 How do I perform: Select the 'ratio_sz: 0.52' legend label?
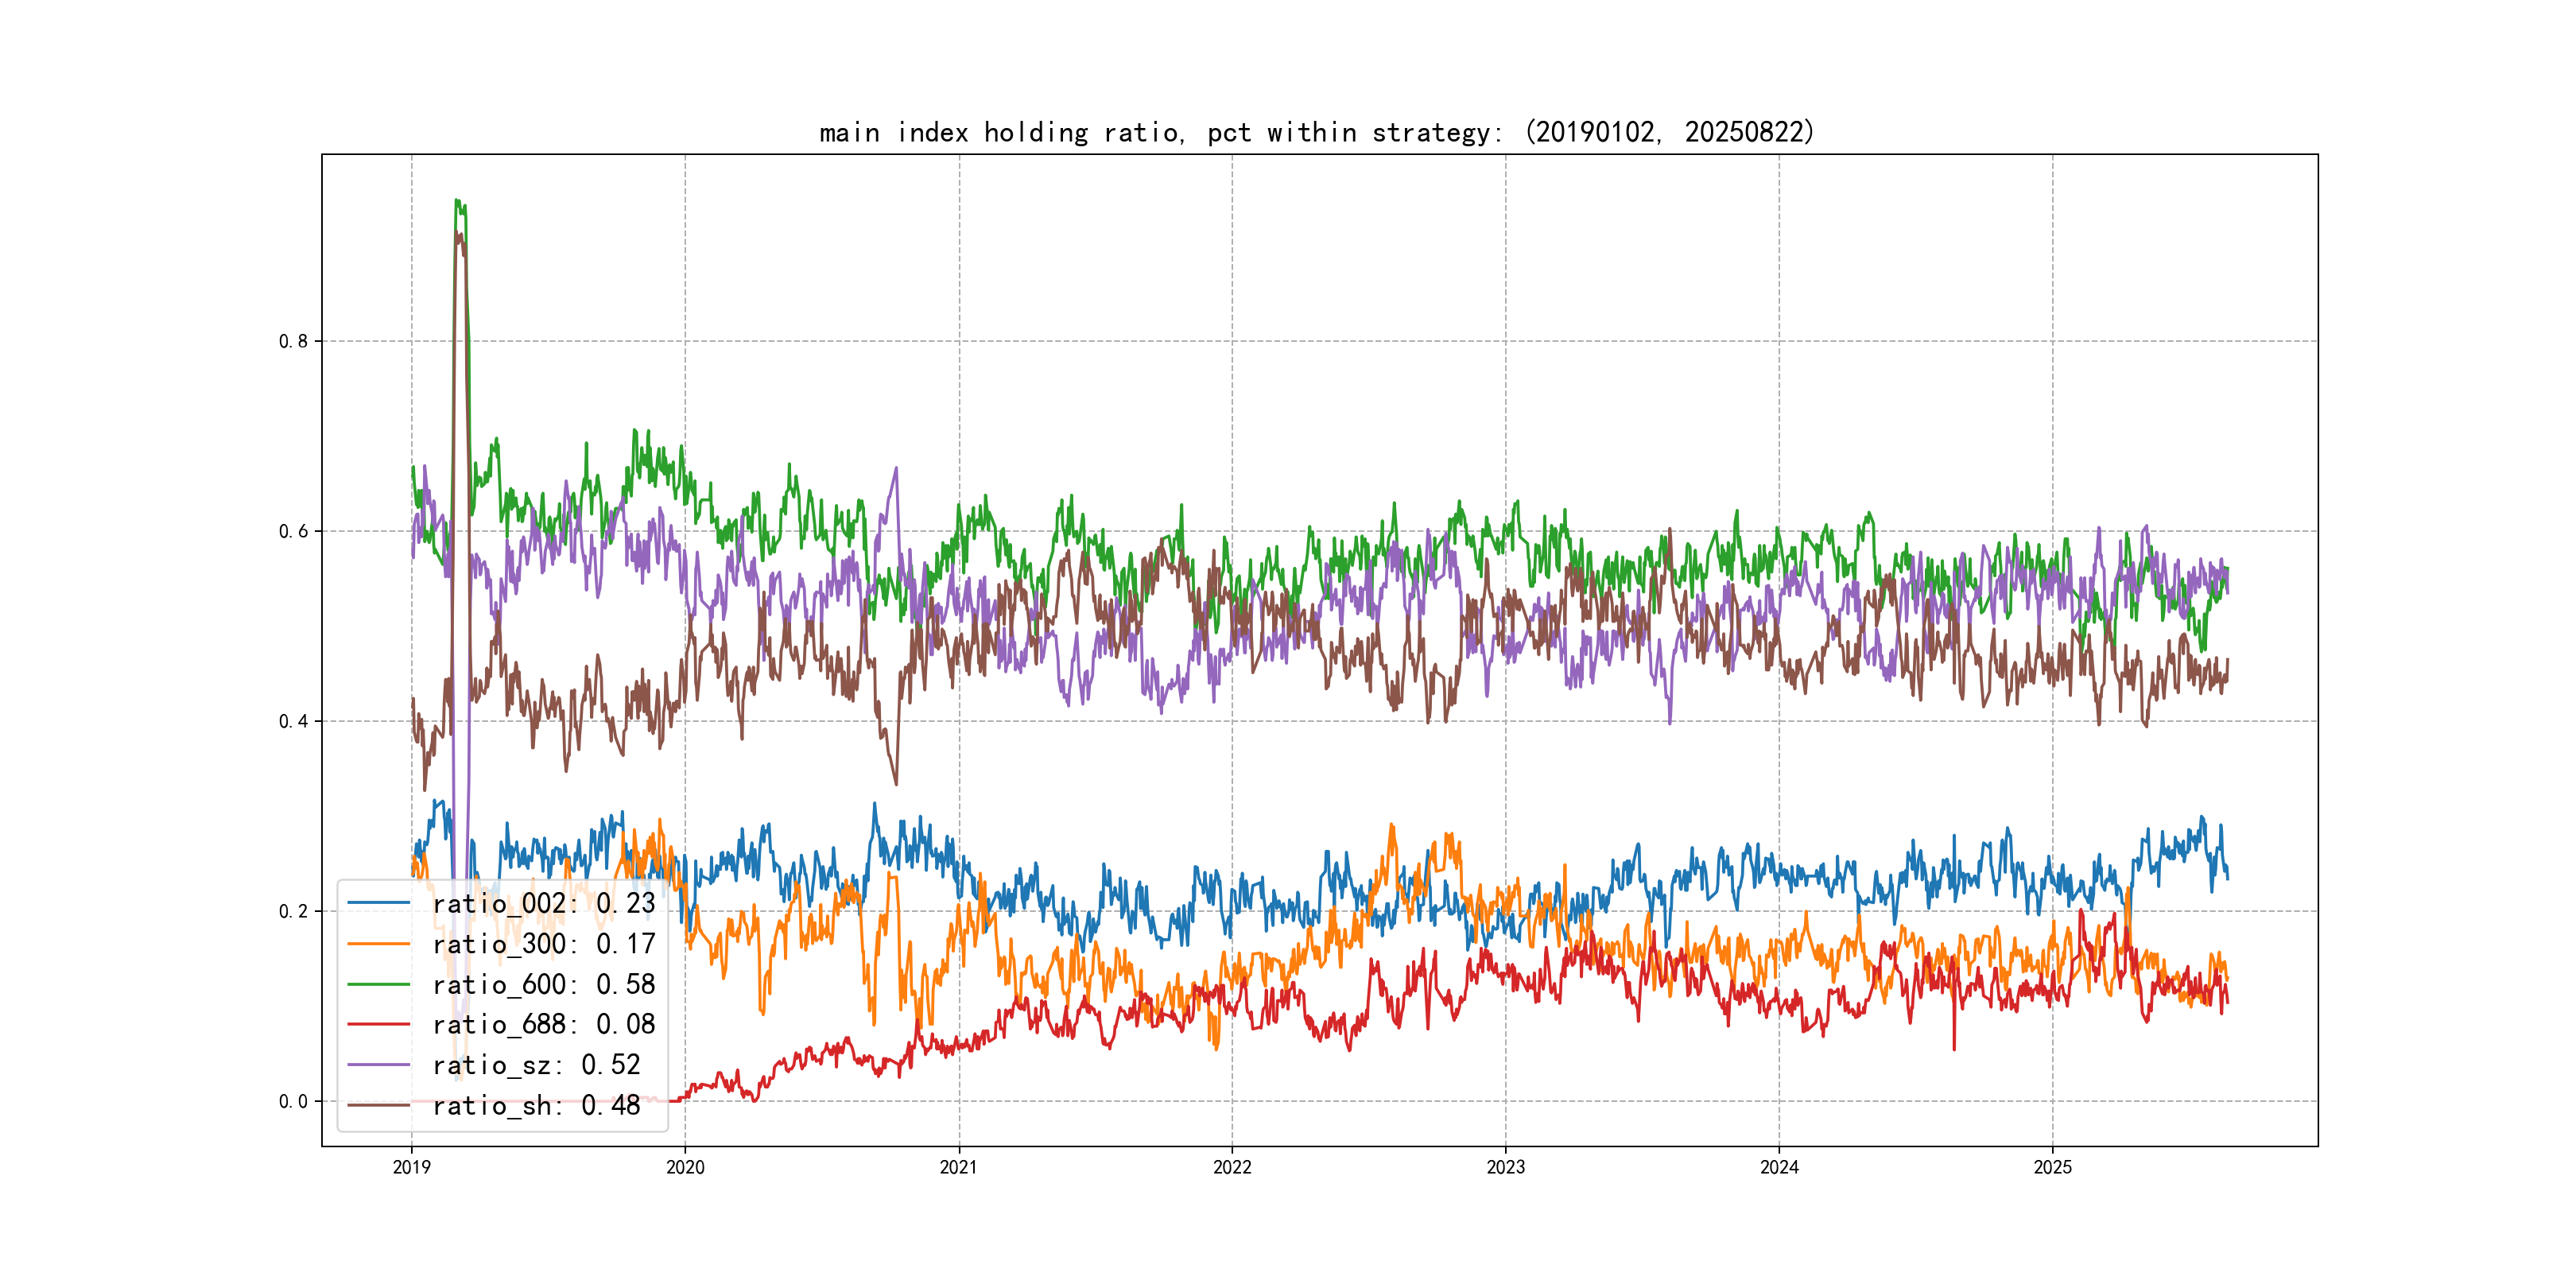pyautogui.click(x=536, y=1065)
